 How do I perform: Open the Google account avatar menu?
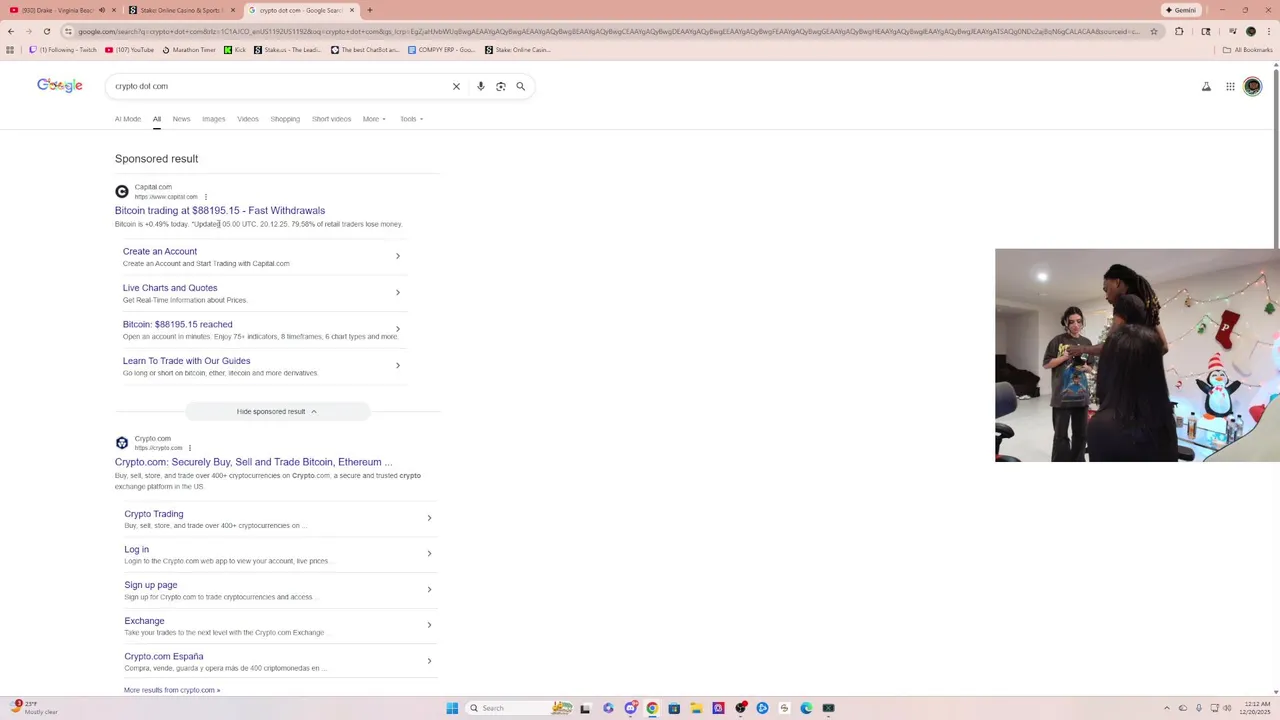click(1253, 87)
